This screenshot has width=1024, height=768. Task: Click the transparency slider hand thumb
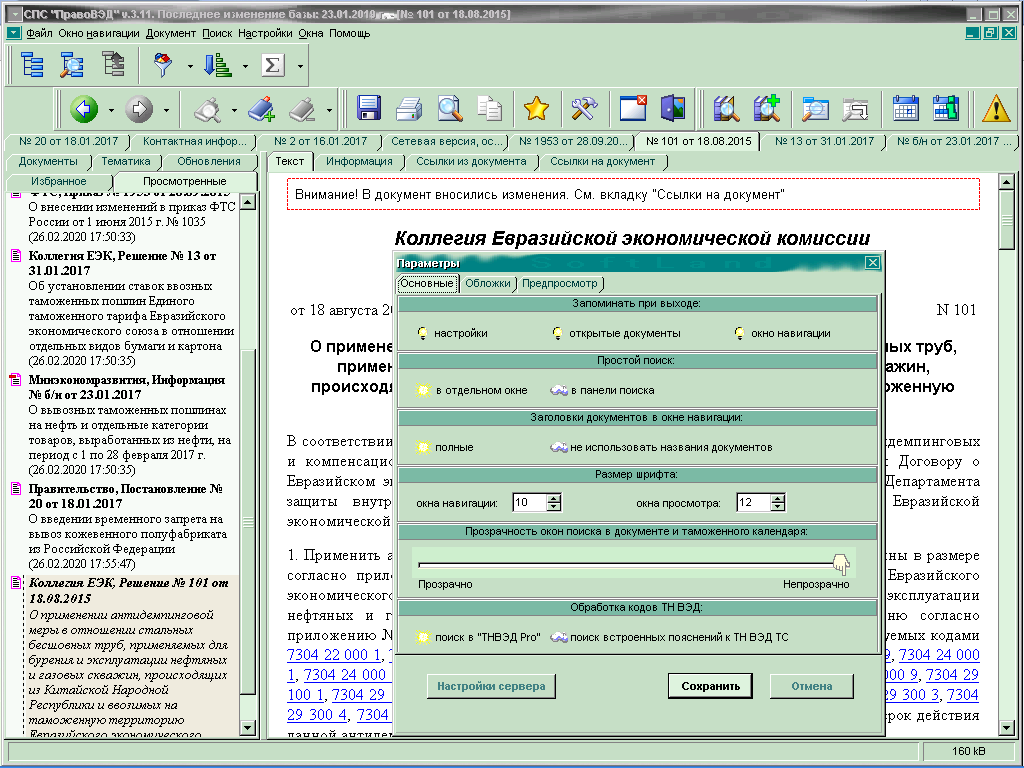click(x=840, y=564)
